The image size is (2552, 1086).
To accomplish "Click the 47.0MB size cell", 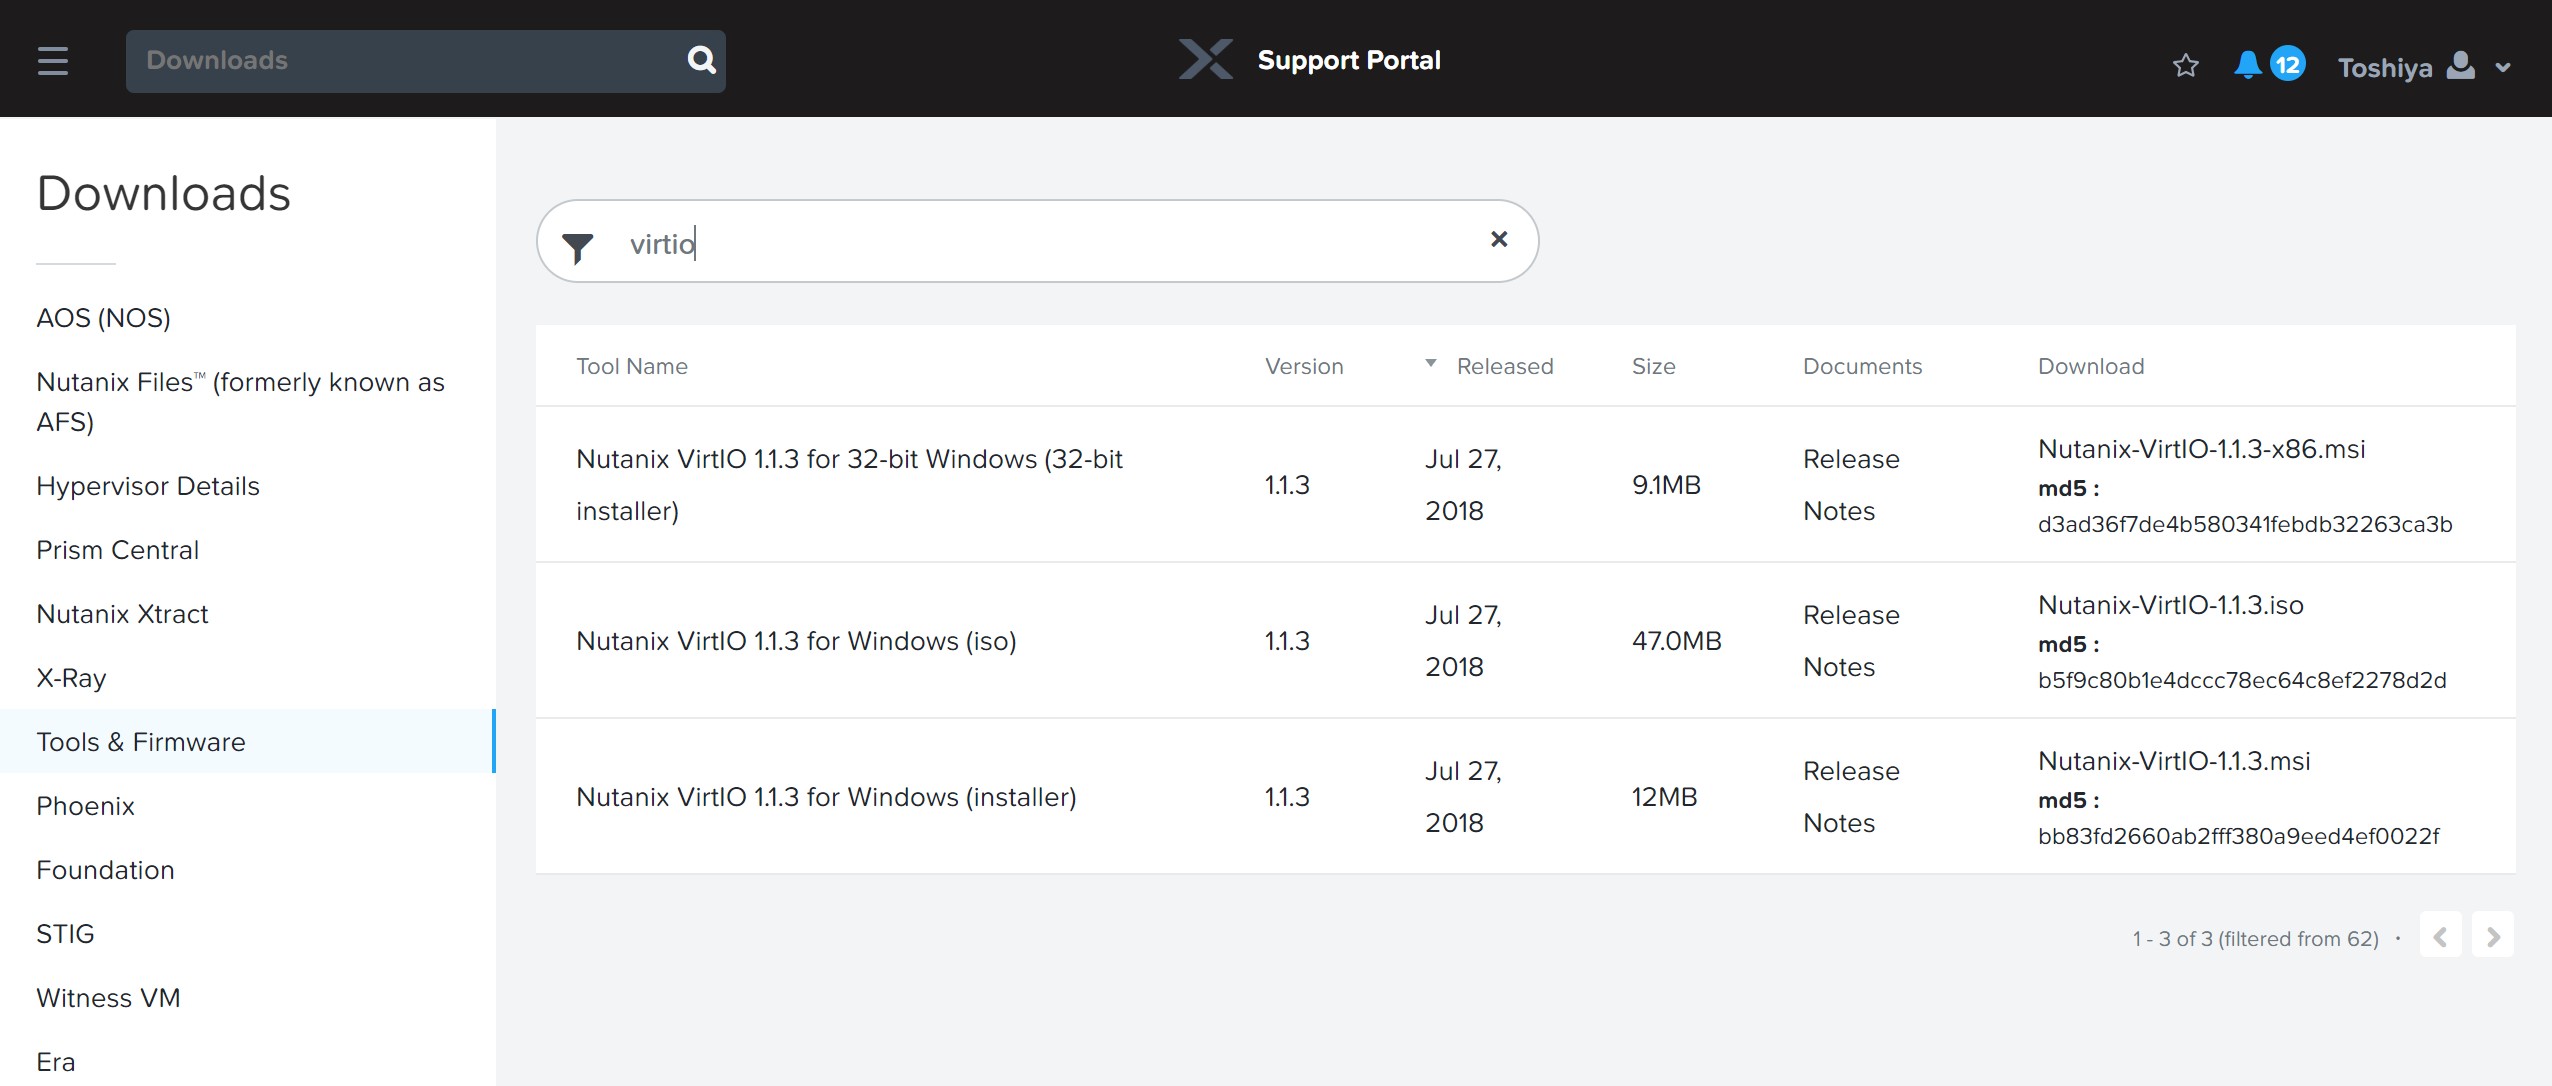I will pyautogui.click(x=1677, y=641).
